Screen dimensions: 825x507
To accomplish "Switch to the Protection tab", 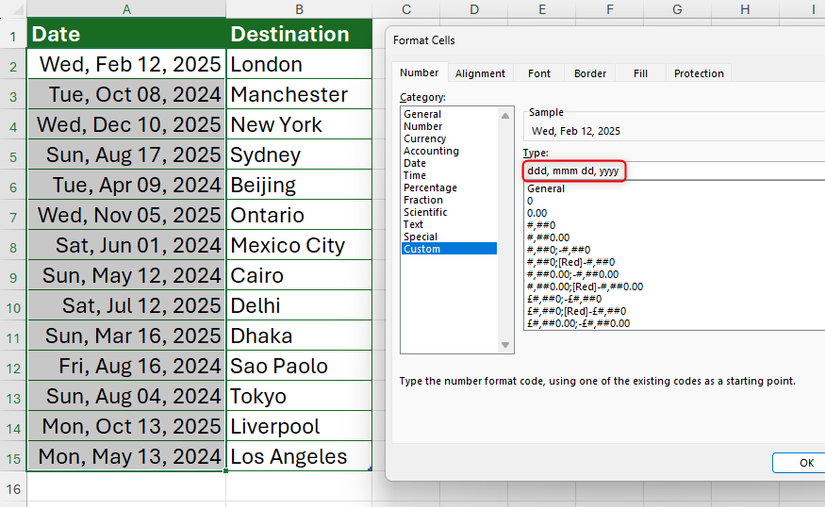I will pyautogui.click(x=699, y=73).
